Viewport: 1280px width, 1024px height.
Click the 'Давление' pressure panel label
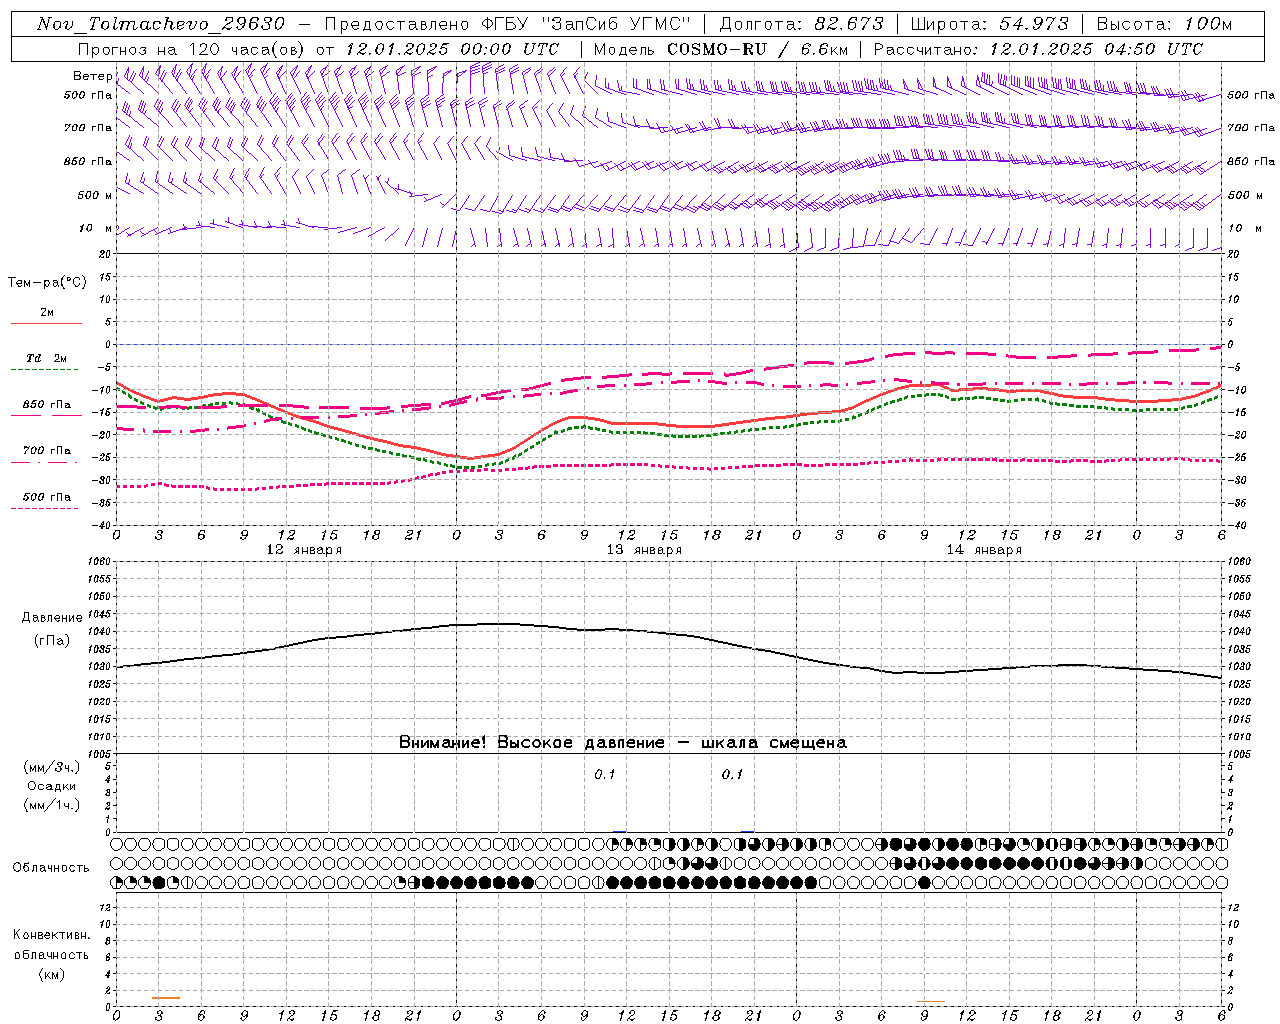click(52, 618)
